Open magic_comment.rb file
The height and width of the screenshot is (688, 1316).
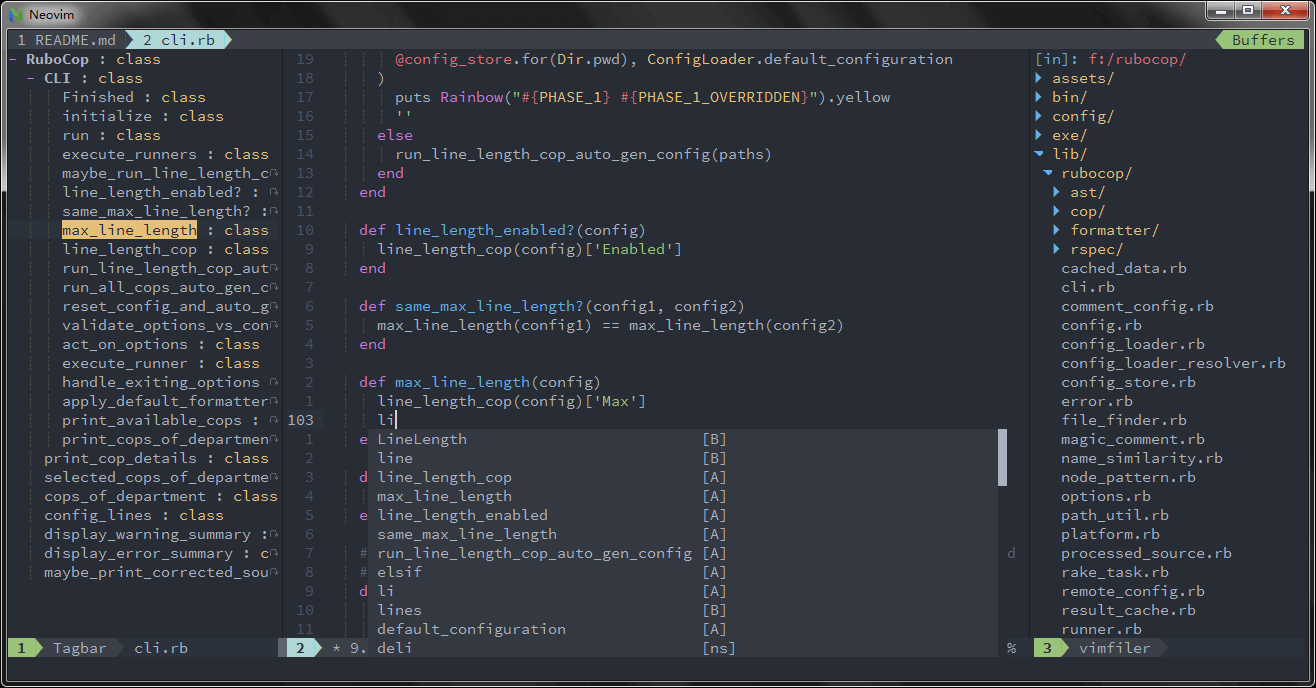point(1133,439)
